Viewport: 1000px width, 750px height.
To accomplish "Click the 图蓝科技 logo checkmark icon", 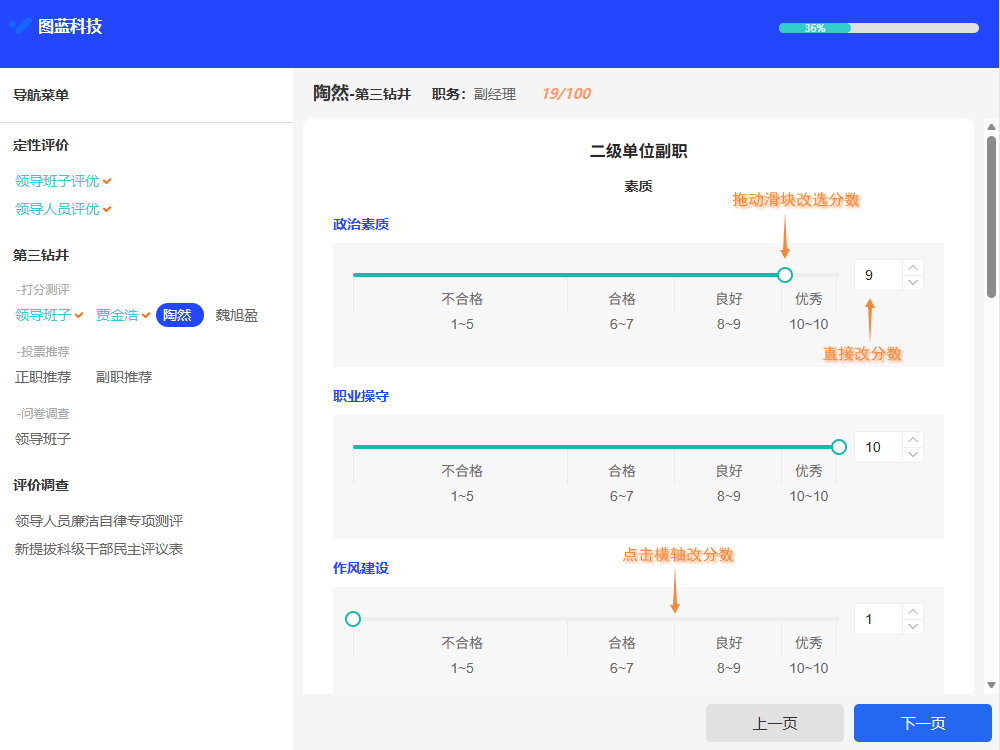I will 18,24.
